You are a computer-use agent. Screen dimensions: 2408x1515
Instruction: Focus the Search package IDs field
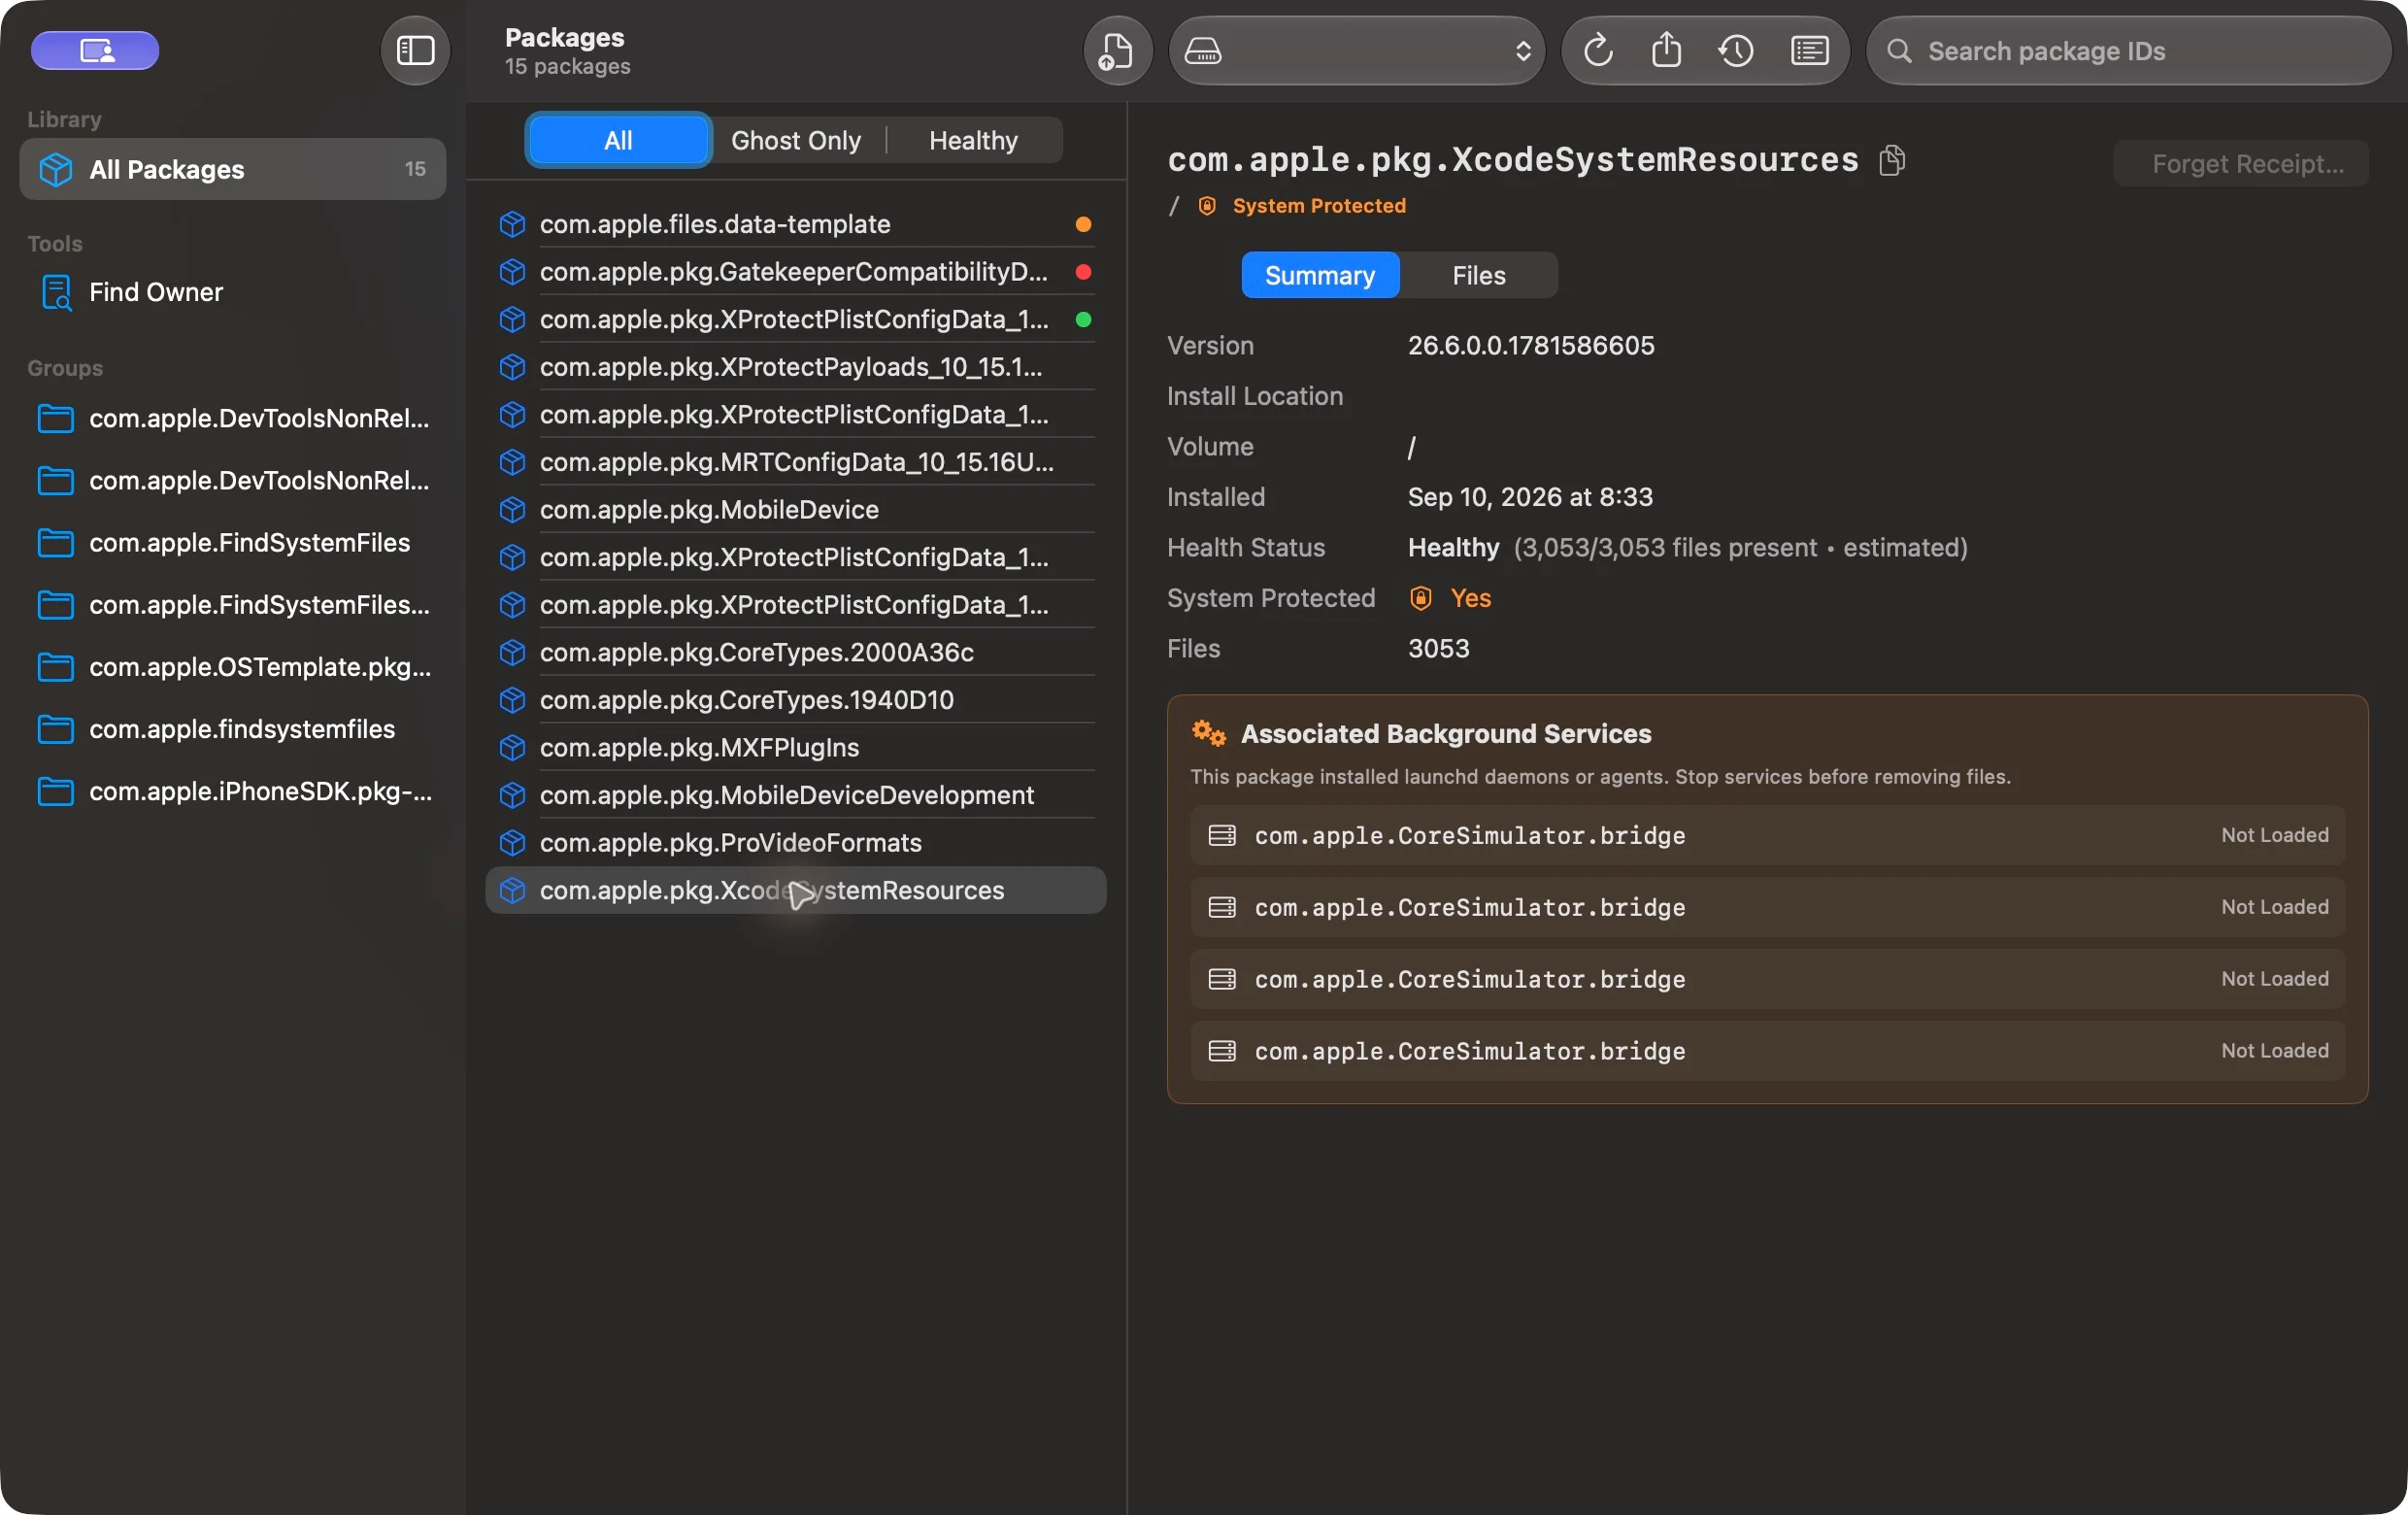pos(2128,50)
